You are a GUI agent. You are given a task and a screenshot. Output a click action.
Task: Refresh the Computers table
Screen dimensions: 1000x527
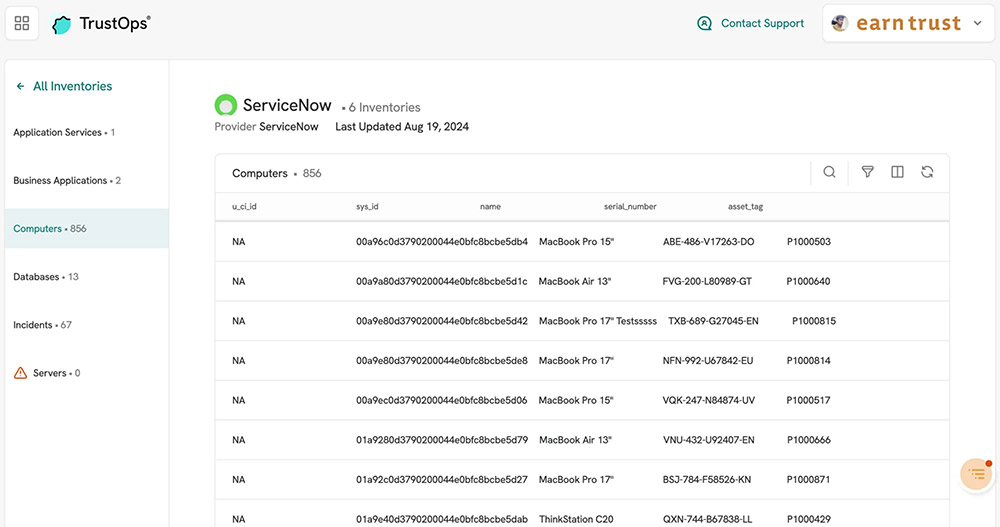pyautogui.click(x=927, y=172)
